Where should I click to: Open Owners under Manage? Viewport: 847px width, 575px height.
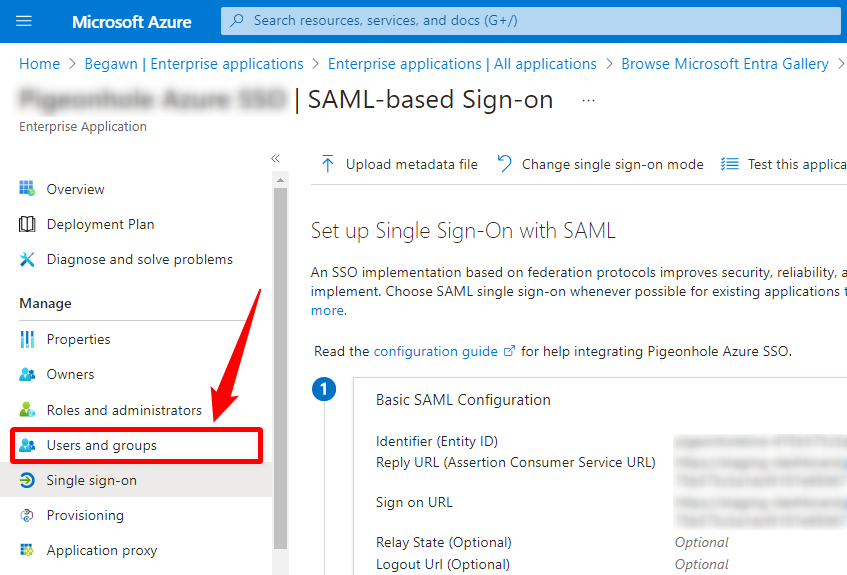(x=70, y=375)
